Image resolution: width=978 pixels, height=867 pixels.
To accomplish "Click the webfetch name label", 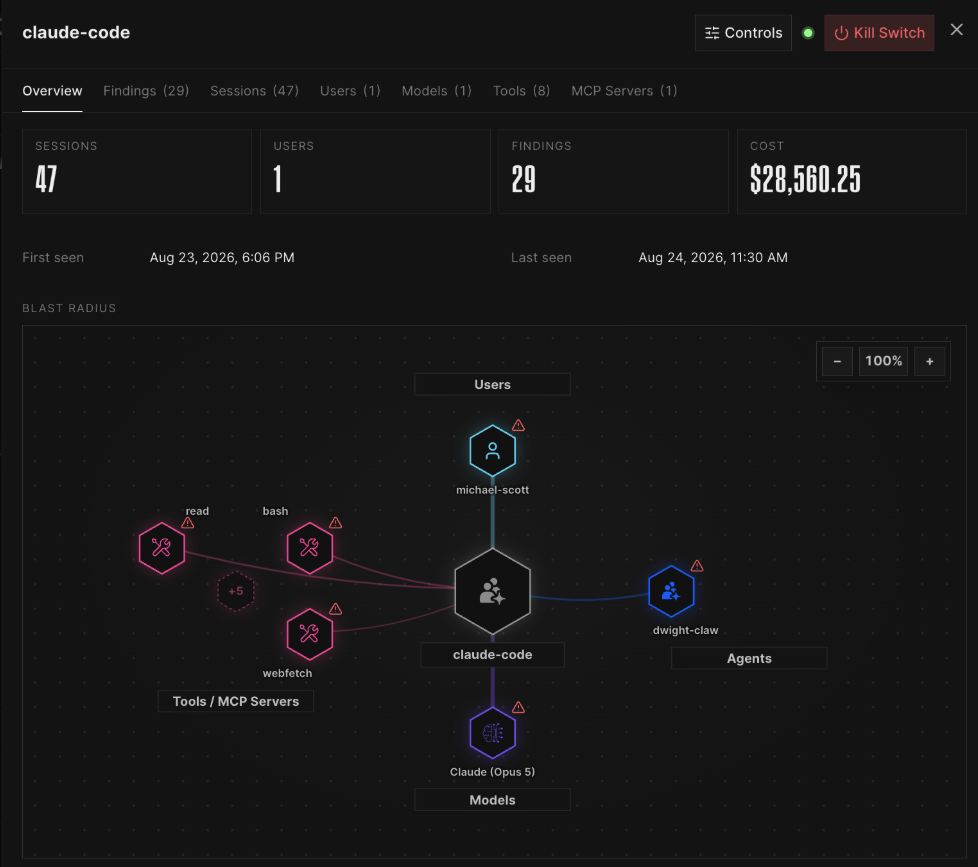I will click(x=287, y=673).
